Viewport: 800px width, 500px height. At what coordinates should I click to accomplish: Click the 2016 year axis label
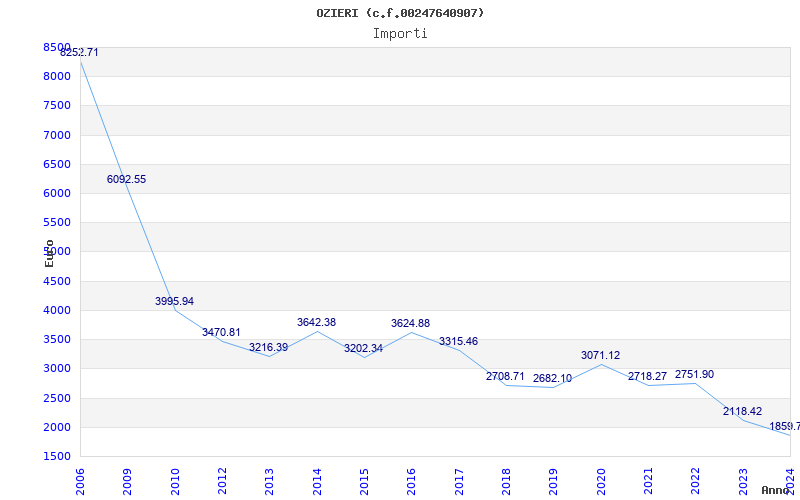tap(411, 482)
